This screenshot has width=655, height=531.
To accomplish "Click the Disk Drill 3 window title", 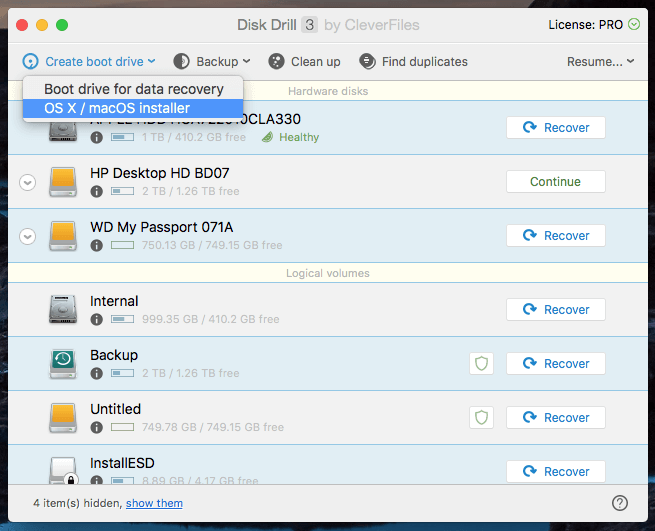I will click(328, 25).
